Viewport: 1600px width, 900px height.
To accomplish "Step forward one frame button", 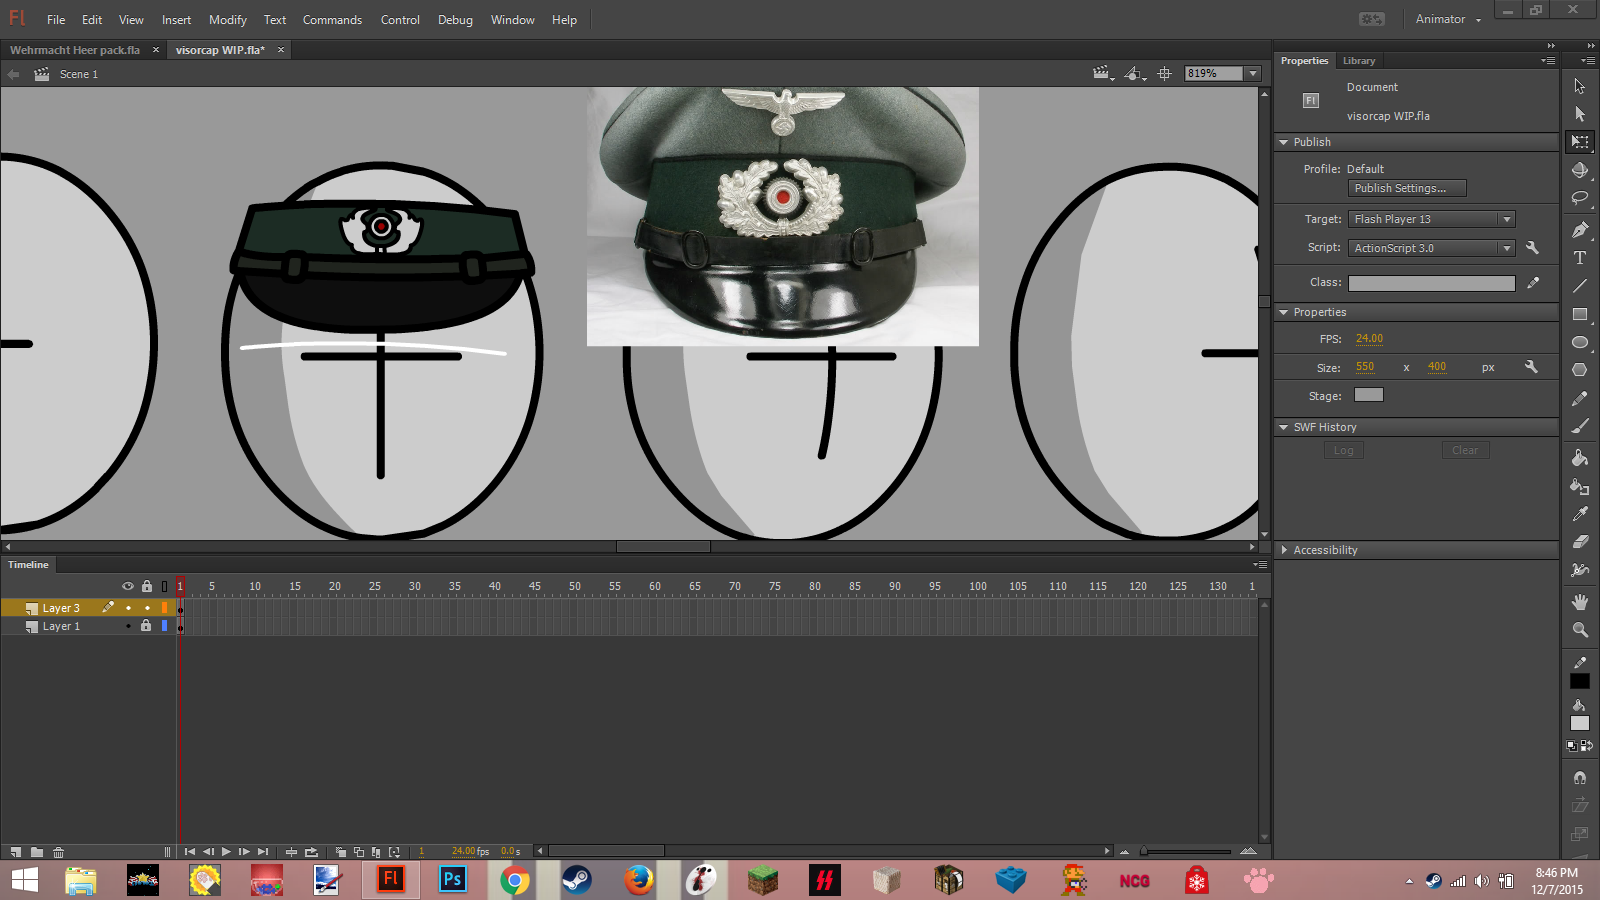I will pos(244,852).
